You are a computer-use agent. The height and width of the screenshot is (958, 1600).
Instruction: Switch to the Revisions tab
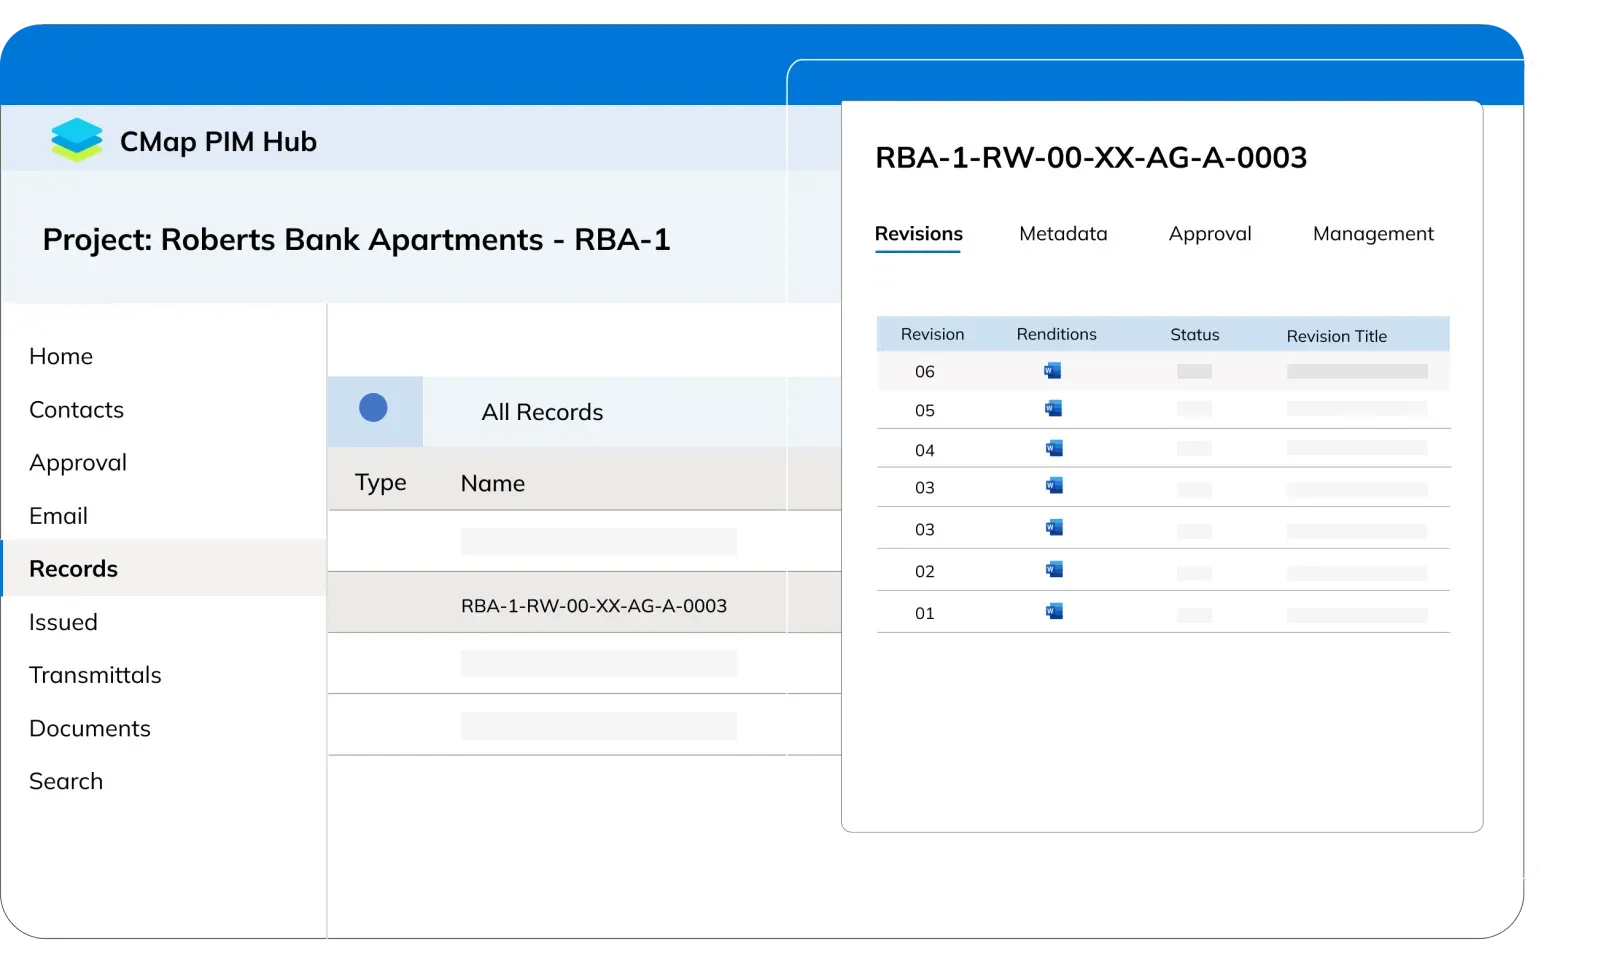click(x=918, y=234)
